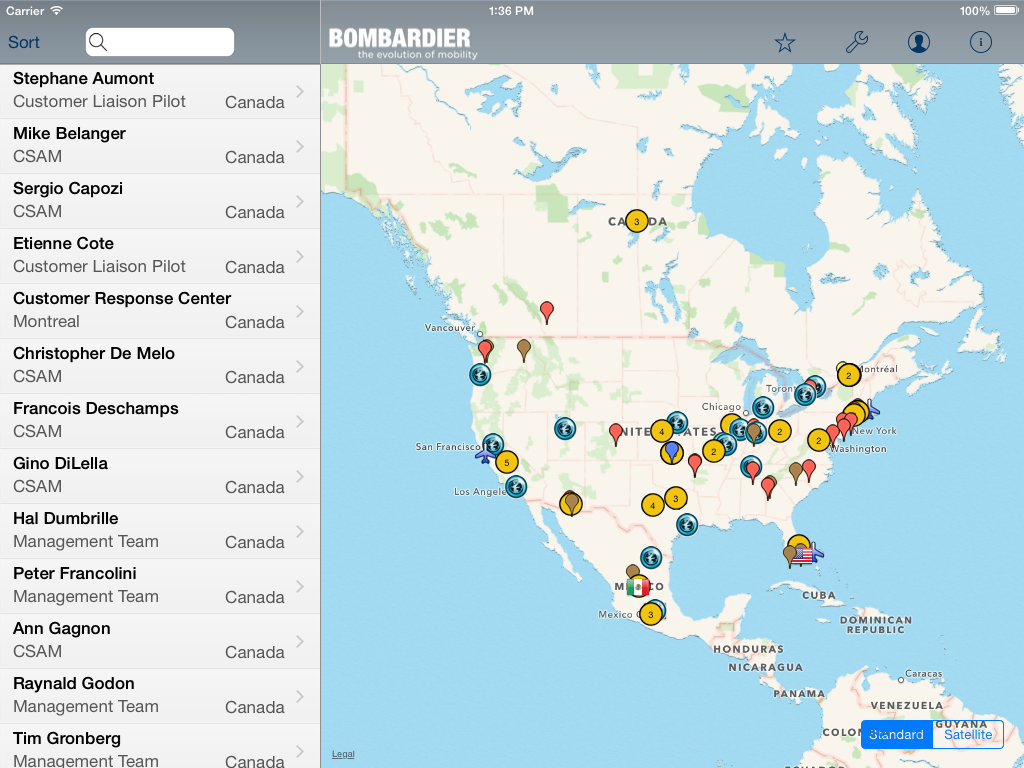Select the cluster pin labeled 5 near San Francisco
Viewport: 1024px width, 768px height.
(x=507, y=462)
